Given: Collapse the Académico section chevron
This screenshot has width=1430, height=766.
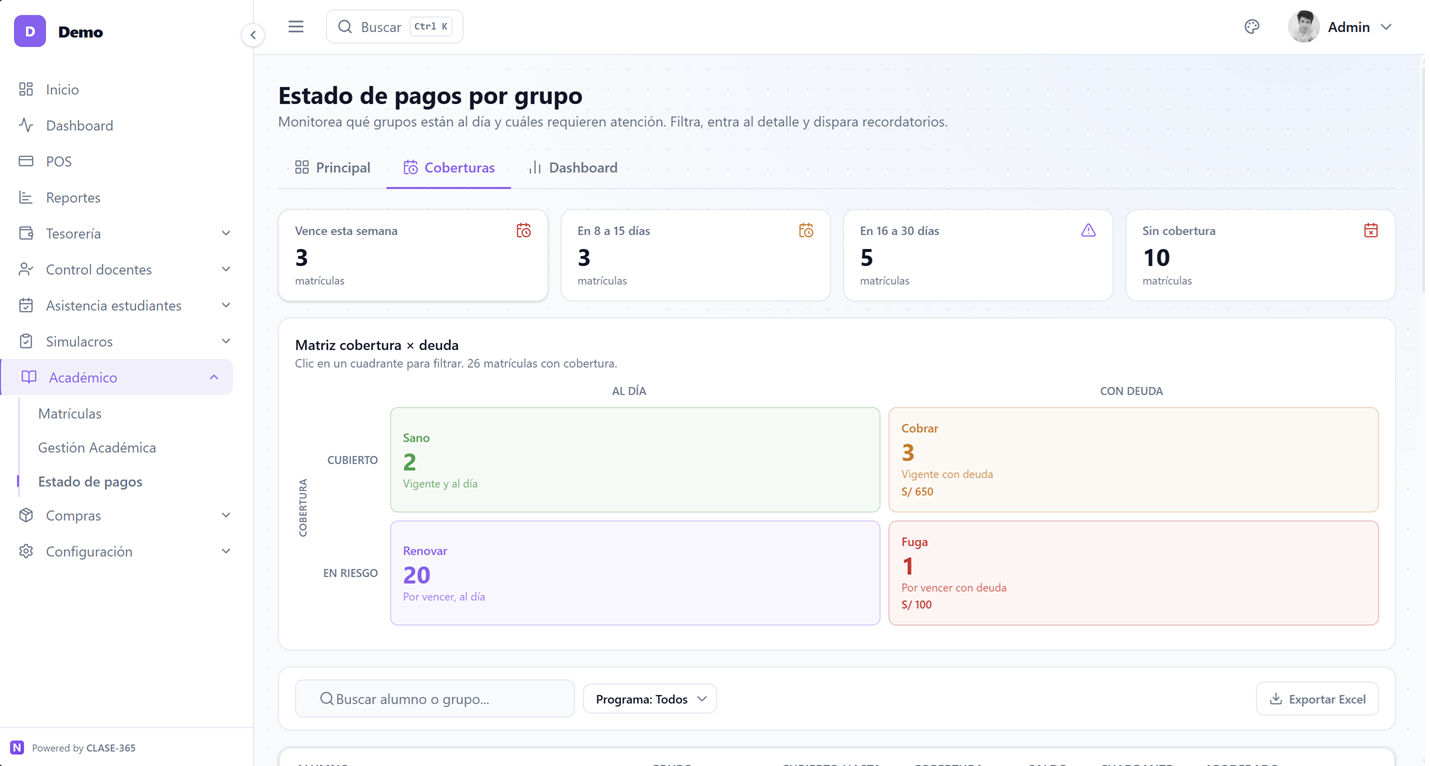Looking at the screenshot, I should pos(214,377).
